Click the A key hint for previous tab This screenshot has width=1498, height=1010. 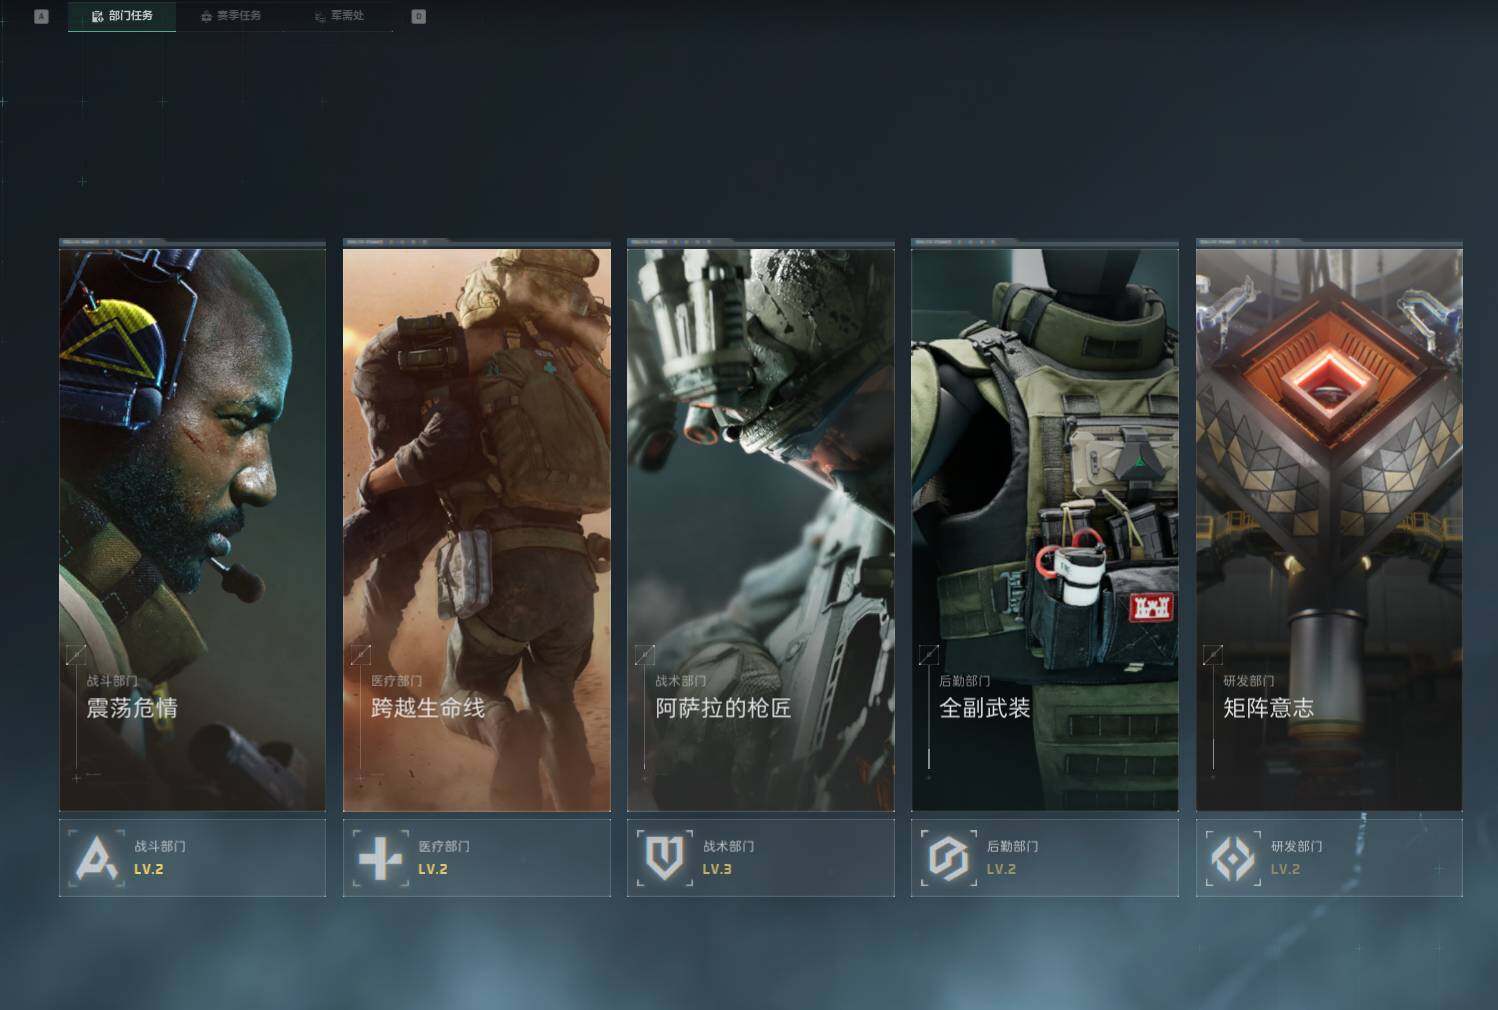click(41, 16)
